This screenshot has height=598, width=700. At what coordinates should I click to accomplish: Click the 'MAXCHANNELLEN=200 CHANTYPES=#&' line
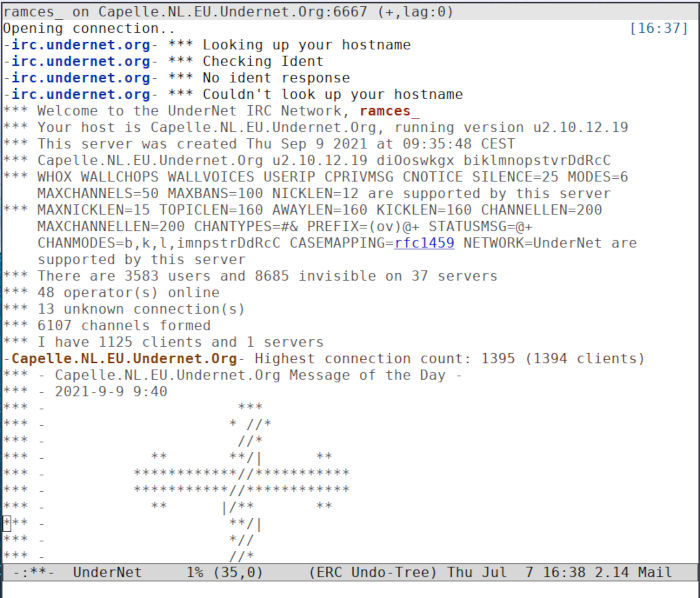point(285,227)
